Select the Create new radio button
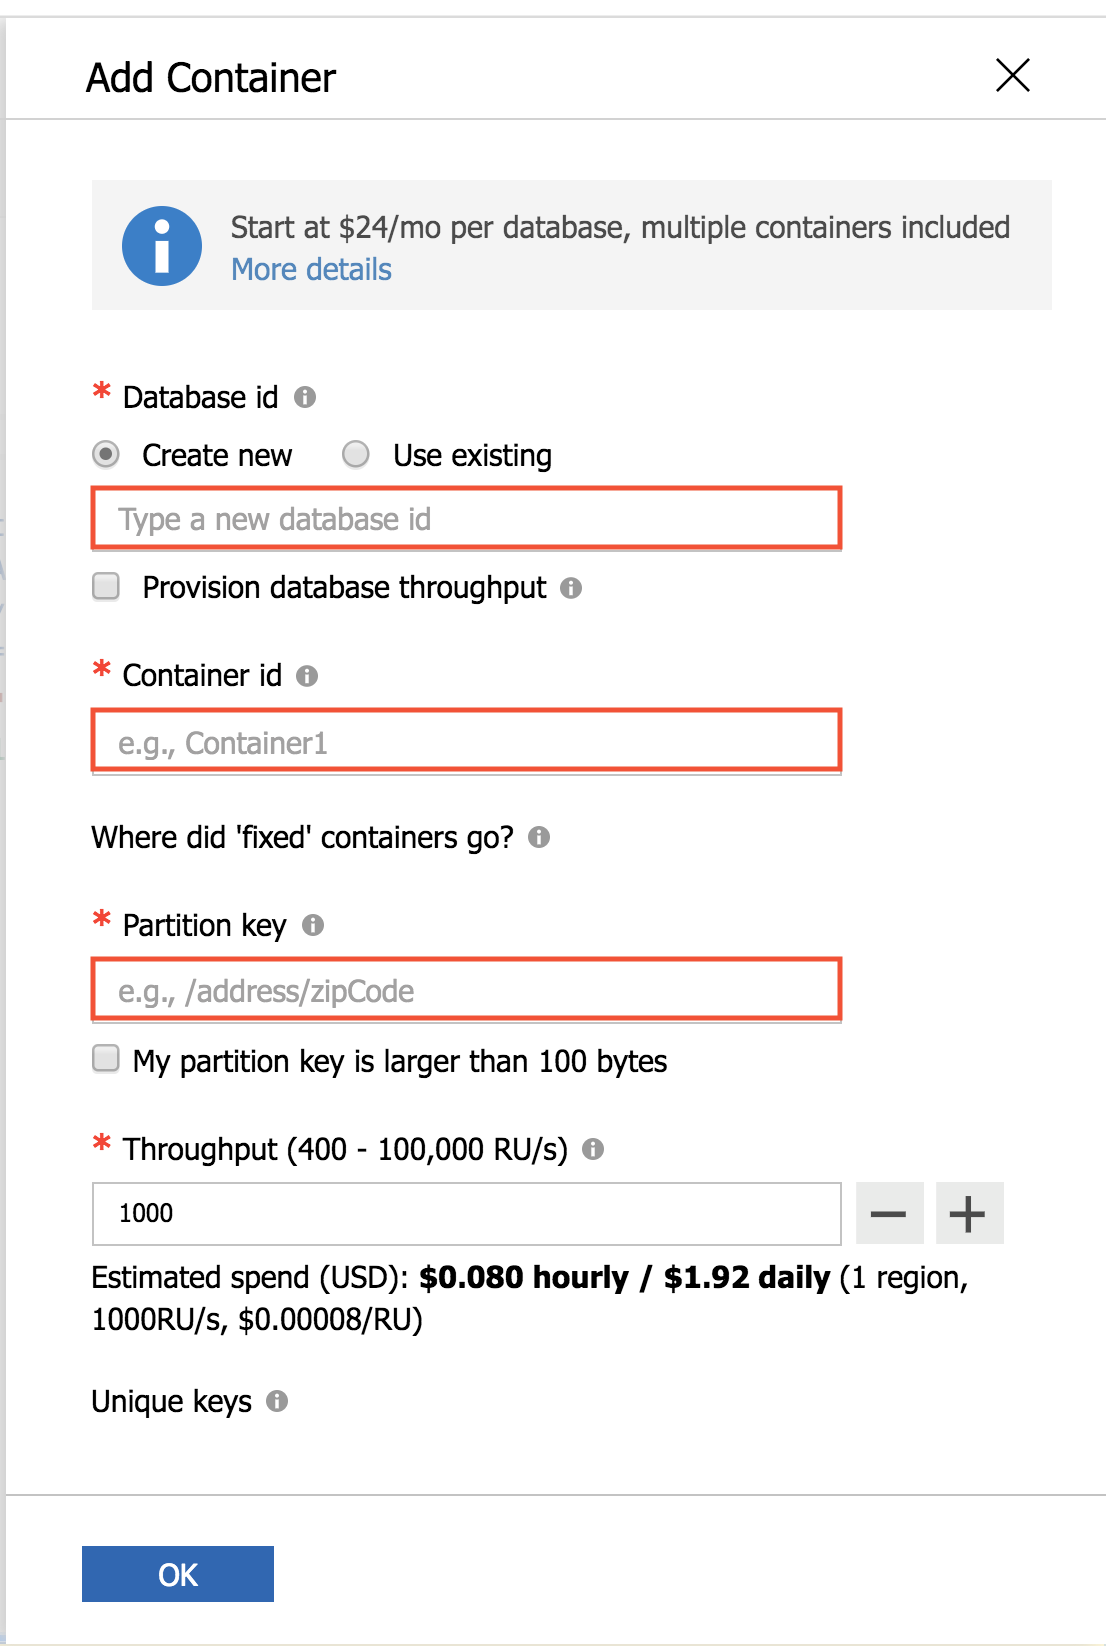 pos(106,455)
